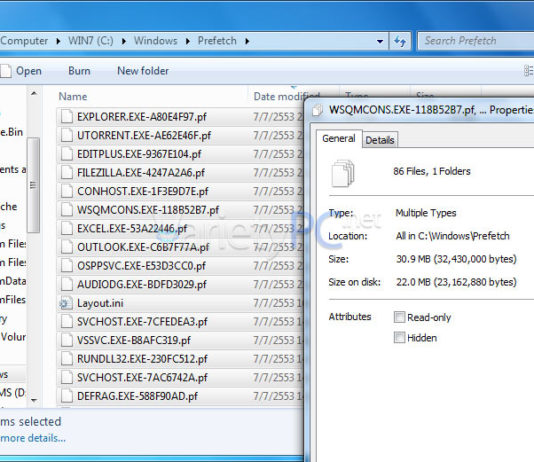Click the Search Prefetch input box
This screenshot has width=534, height=462.
[x=477, y=41]
